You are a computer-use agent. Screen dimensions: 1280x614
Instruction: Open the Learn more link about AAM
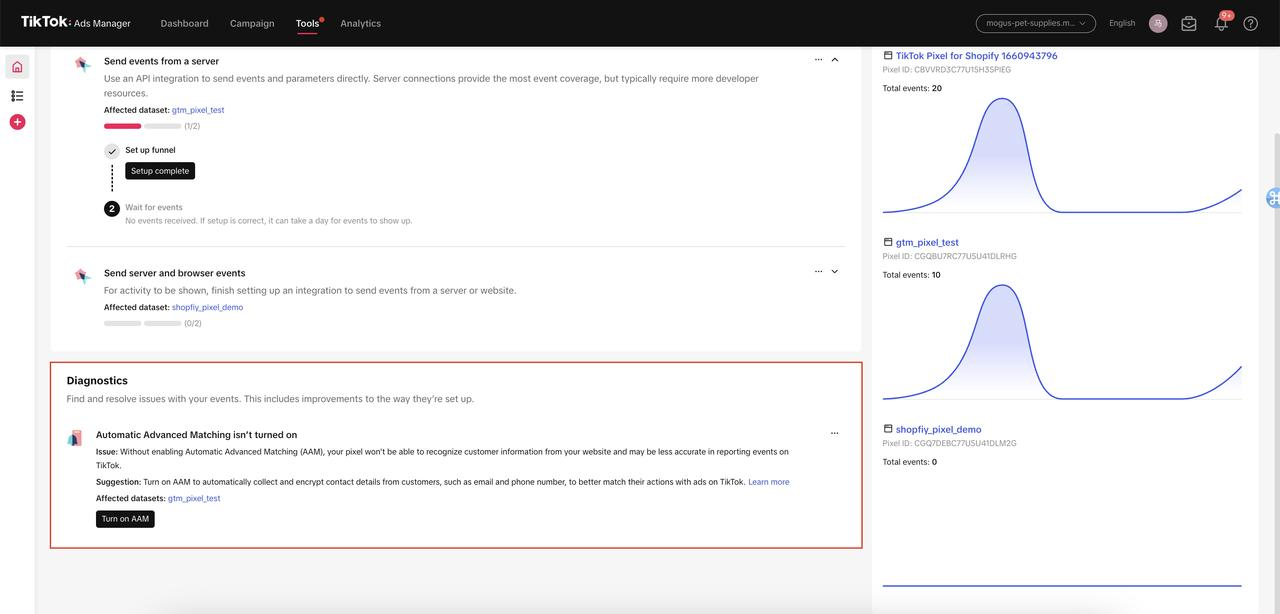pyautogui.click(x=769, y=482)
